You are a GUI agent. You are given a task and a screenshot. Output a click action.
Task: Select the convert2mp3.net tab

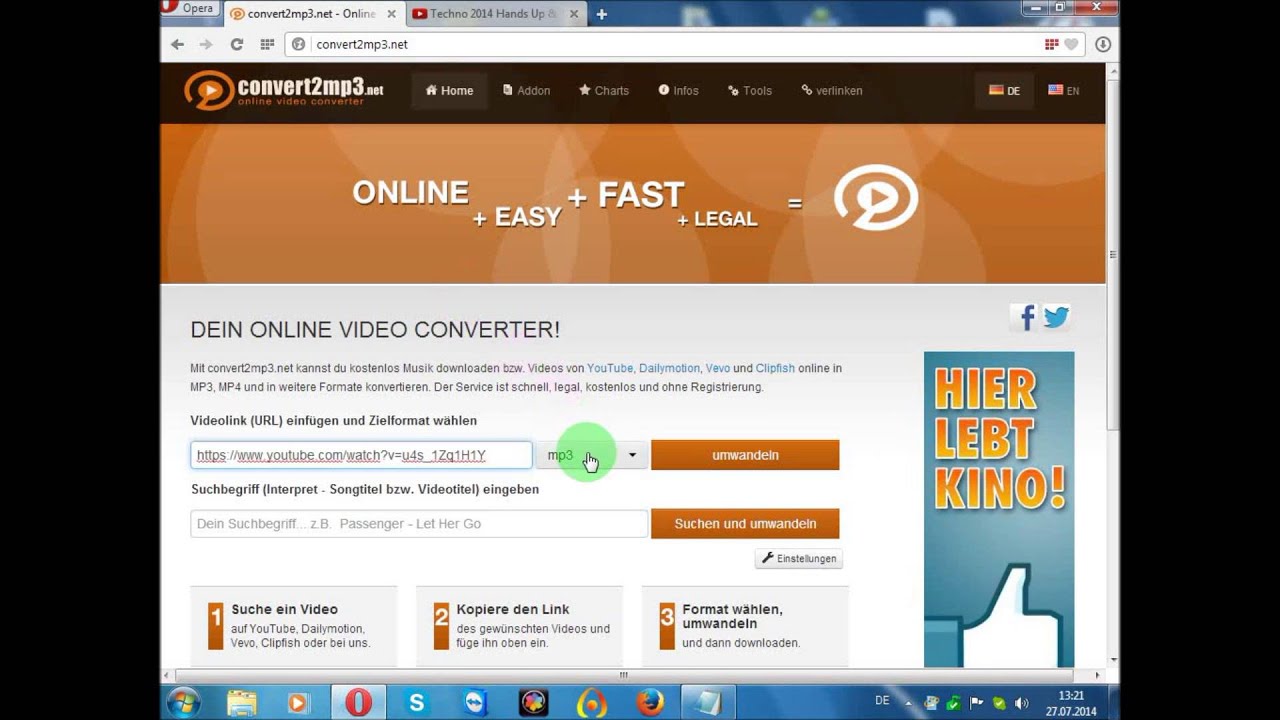[x=305, y=14]
